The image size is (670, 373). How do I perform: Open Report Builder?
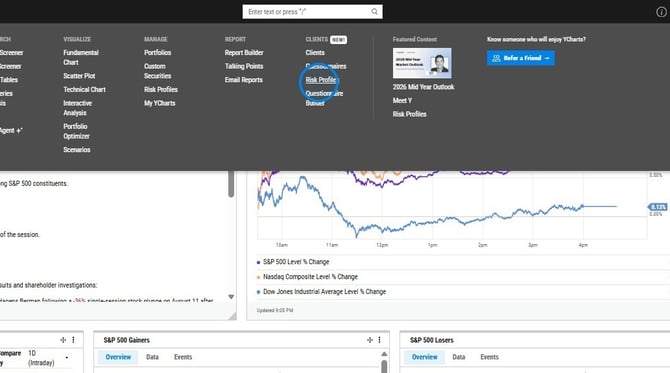tap(244, 53)
